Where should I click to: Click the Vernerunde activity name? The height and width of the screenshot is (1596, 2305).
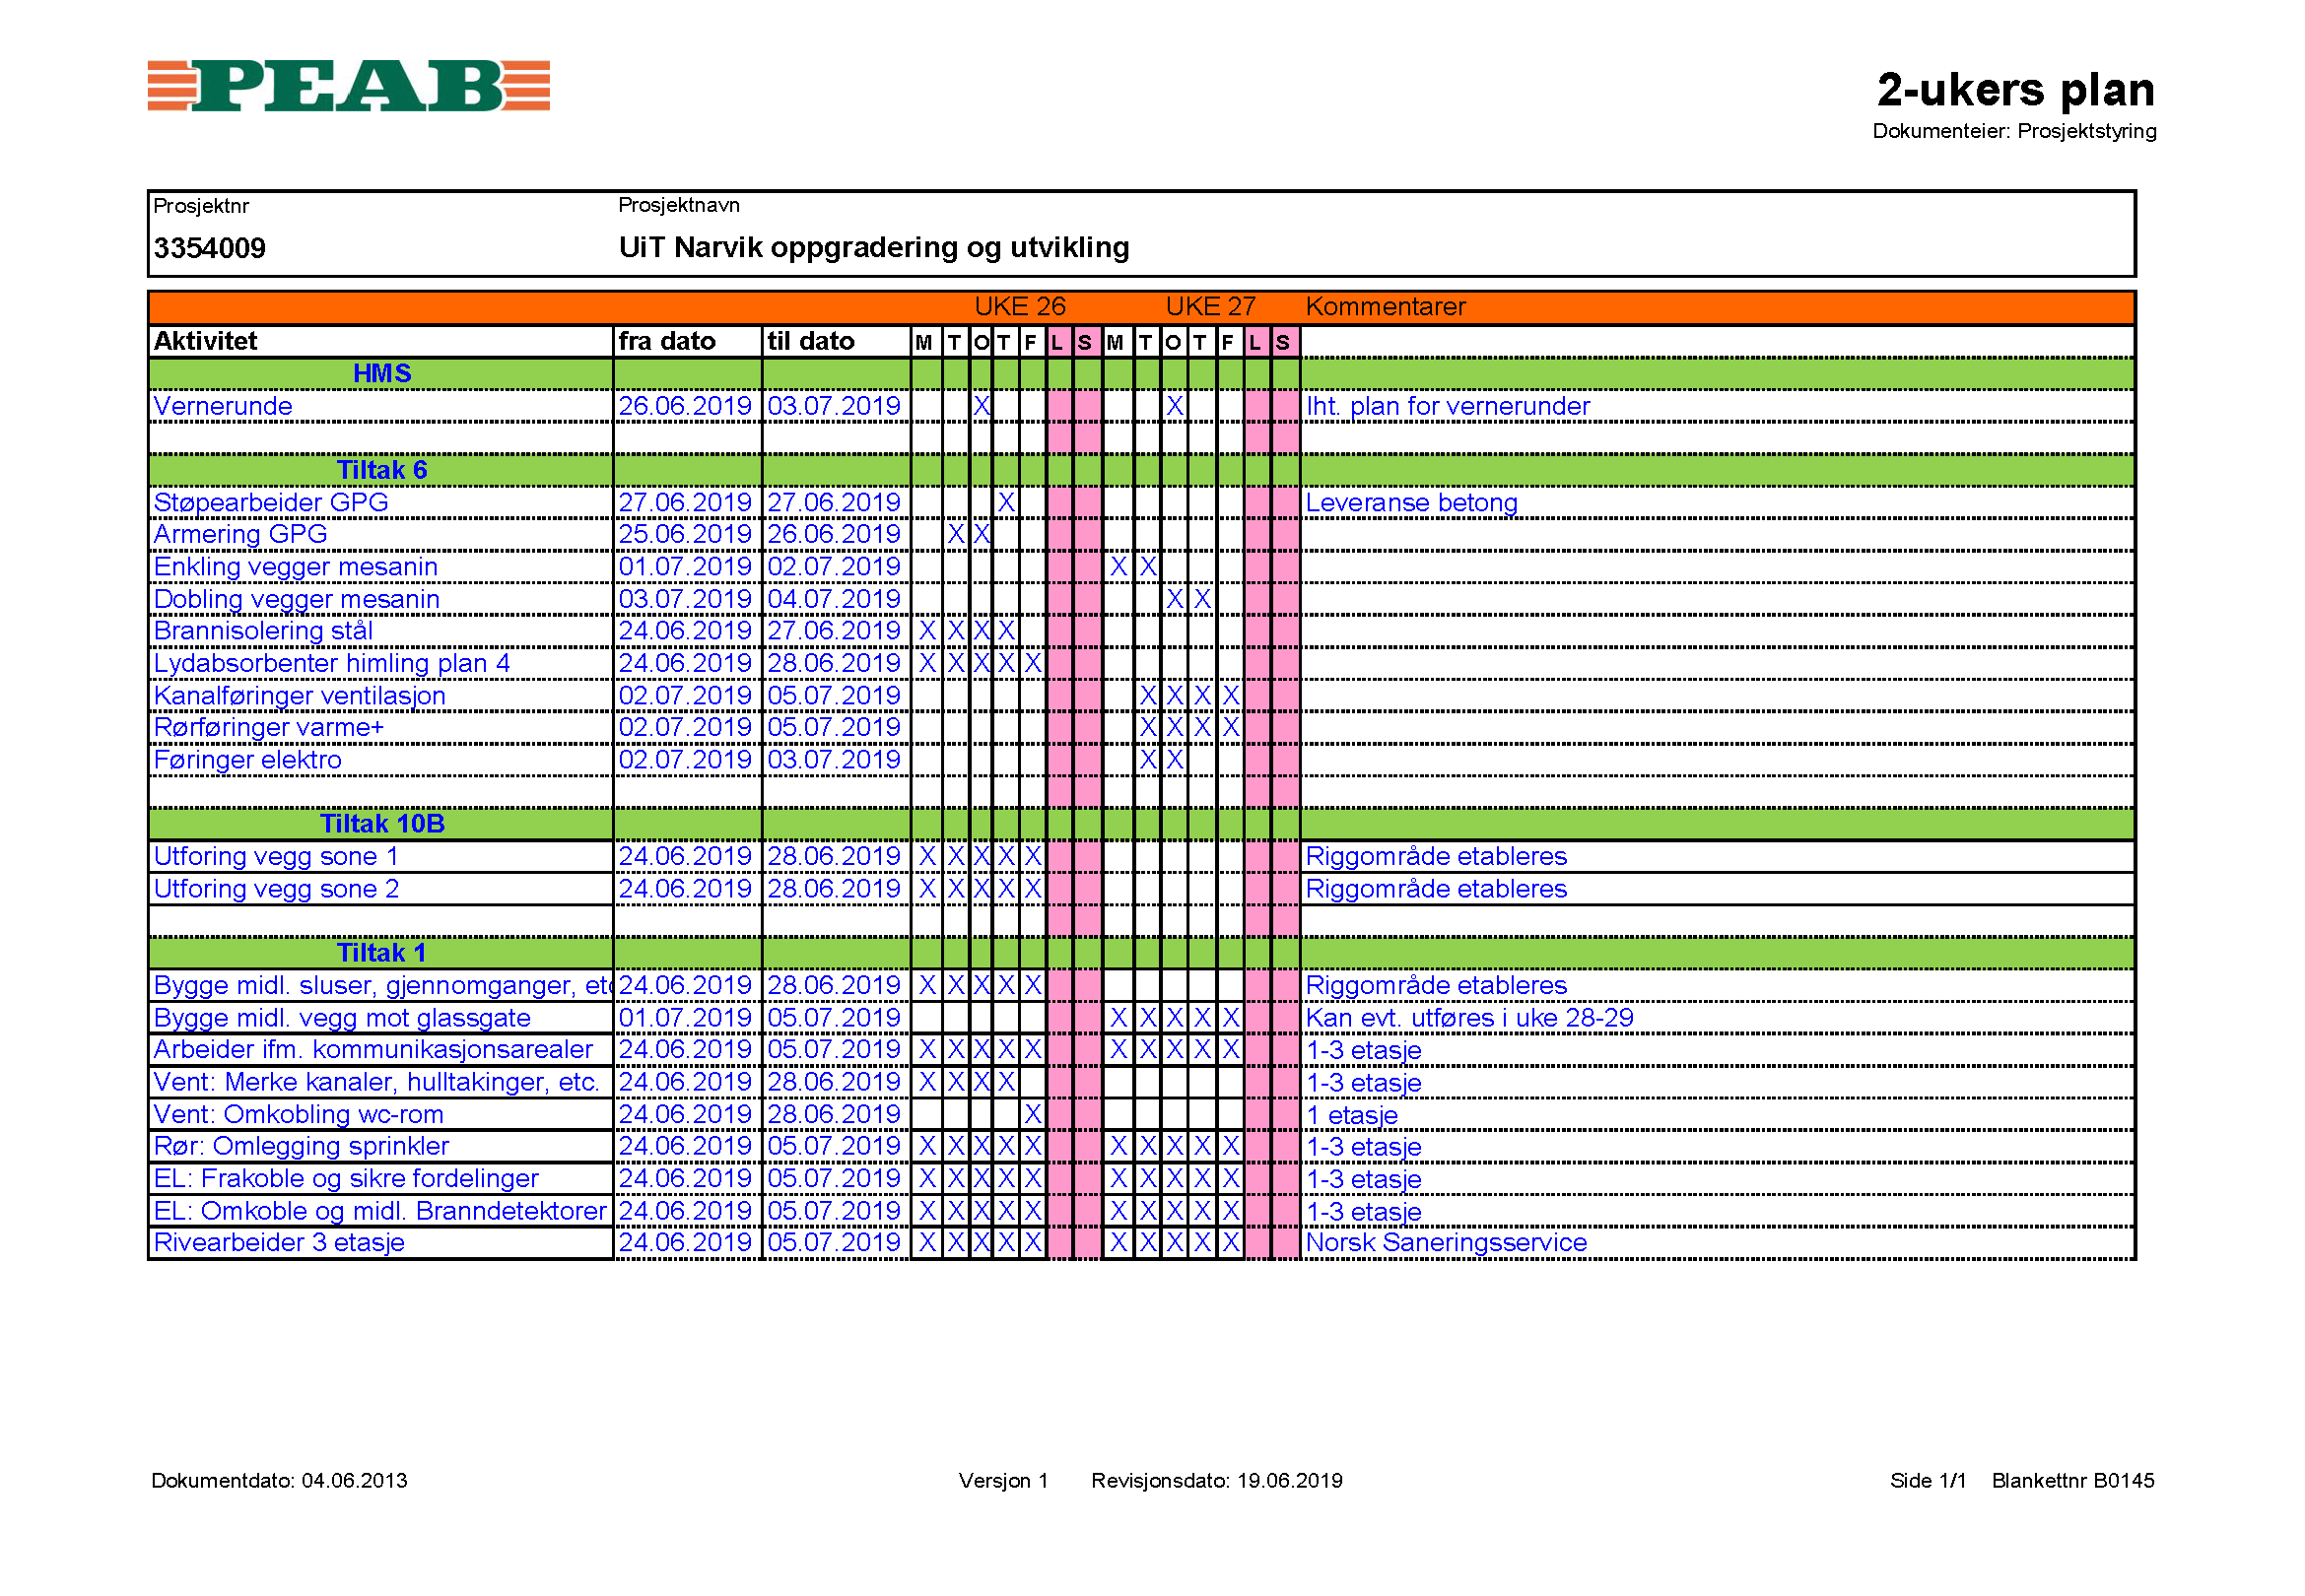click(x=222, y=406)
